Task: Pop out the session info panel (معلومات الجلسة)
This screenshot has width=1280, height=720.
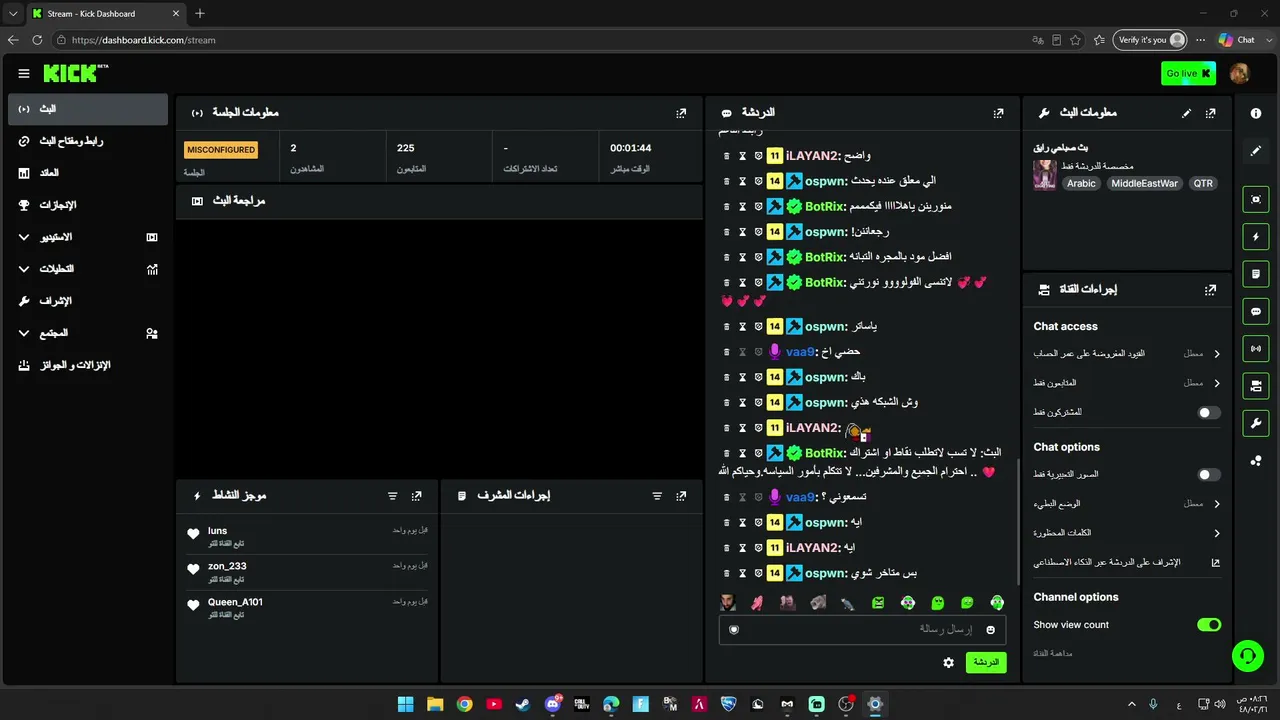Action: click(681, 113)
